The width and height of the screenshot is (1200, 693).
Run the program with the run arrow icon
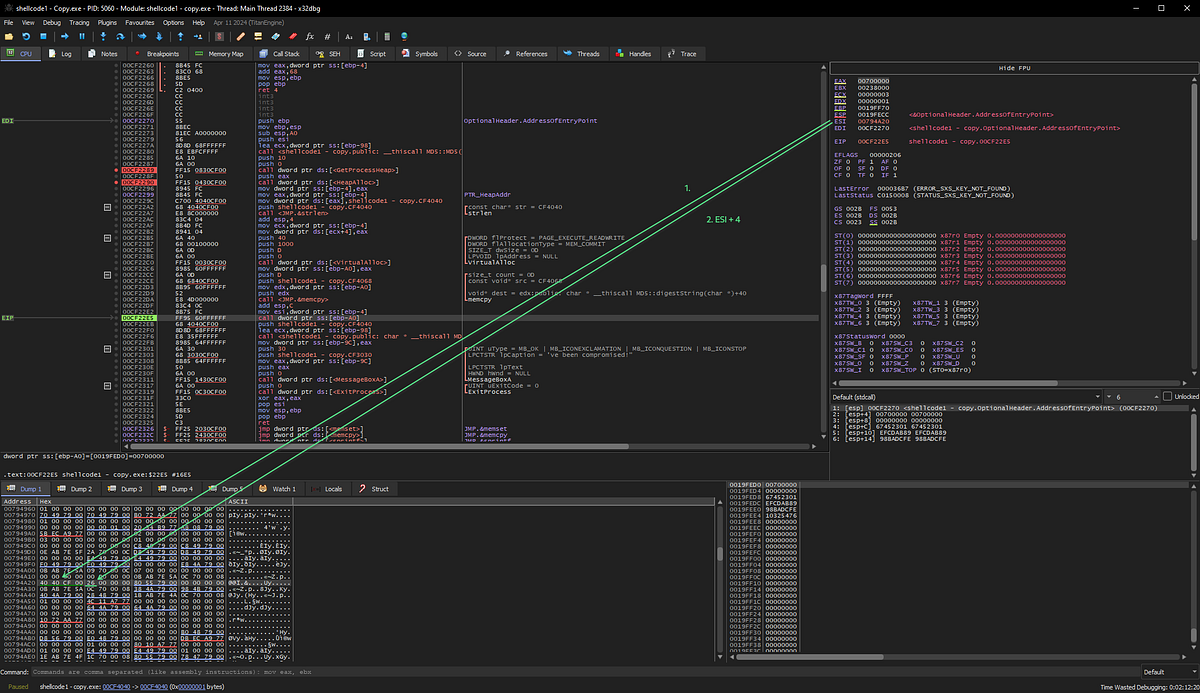[x=65, y=36]
